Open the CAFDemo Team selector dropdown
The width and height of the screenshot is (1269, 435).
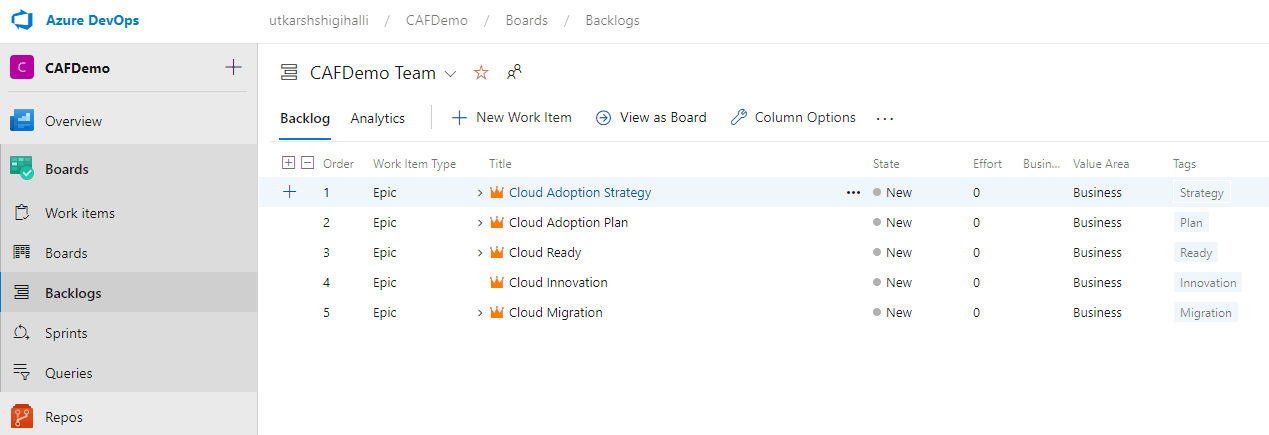(x=450, y=73)
